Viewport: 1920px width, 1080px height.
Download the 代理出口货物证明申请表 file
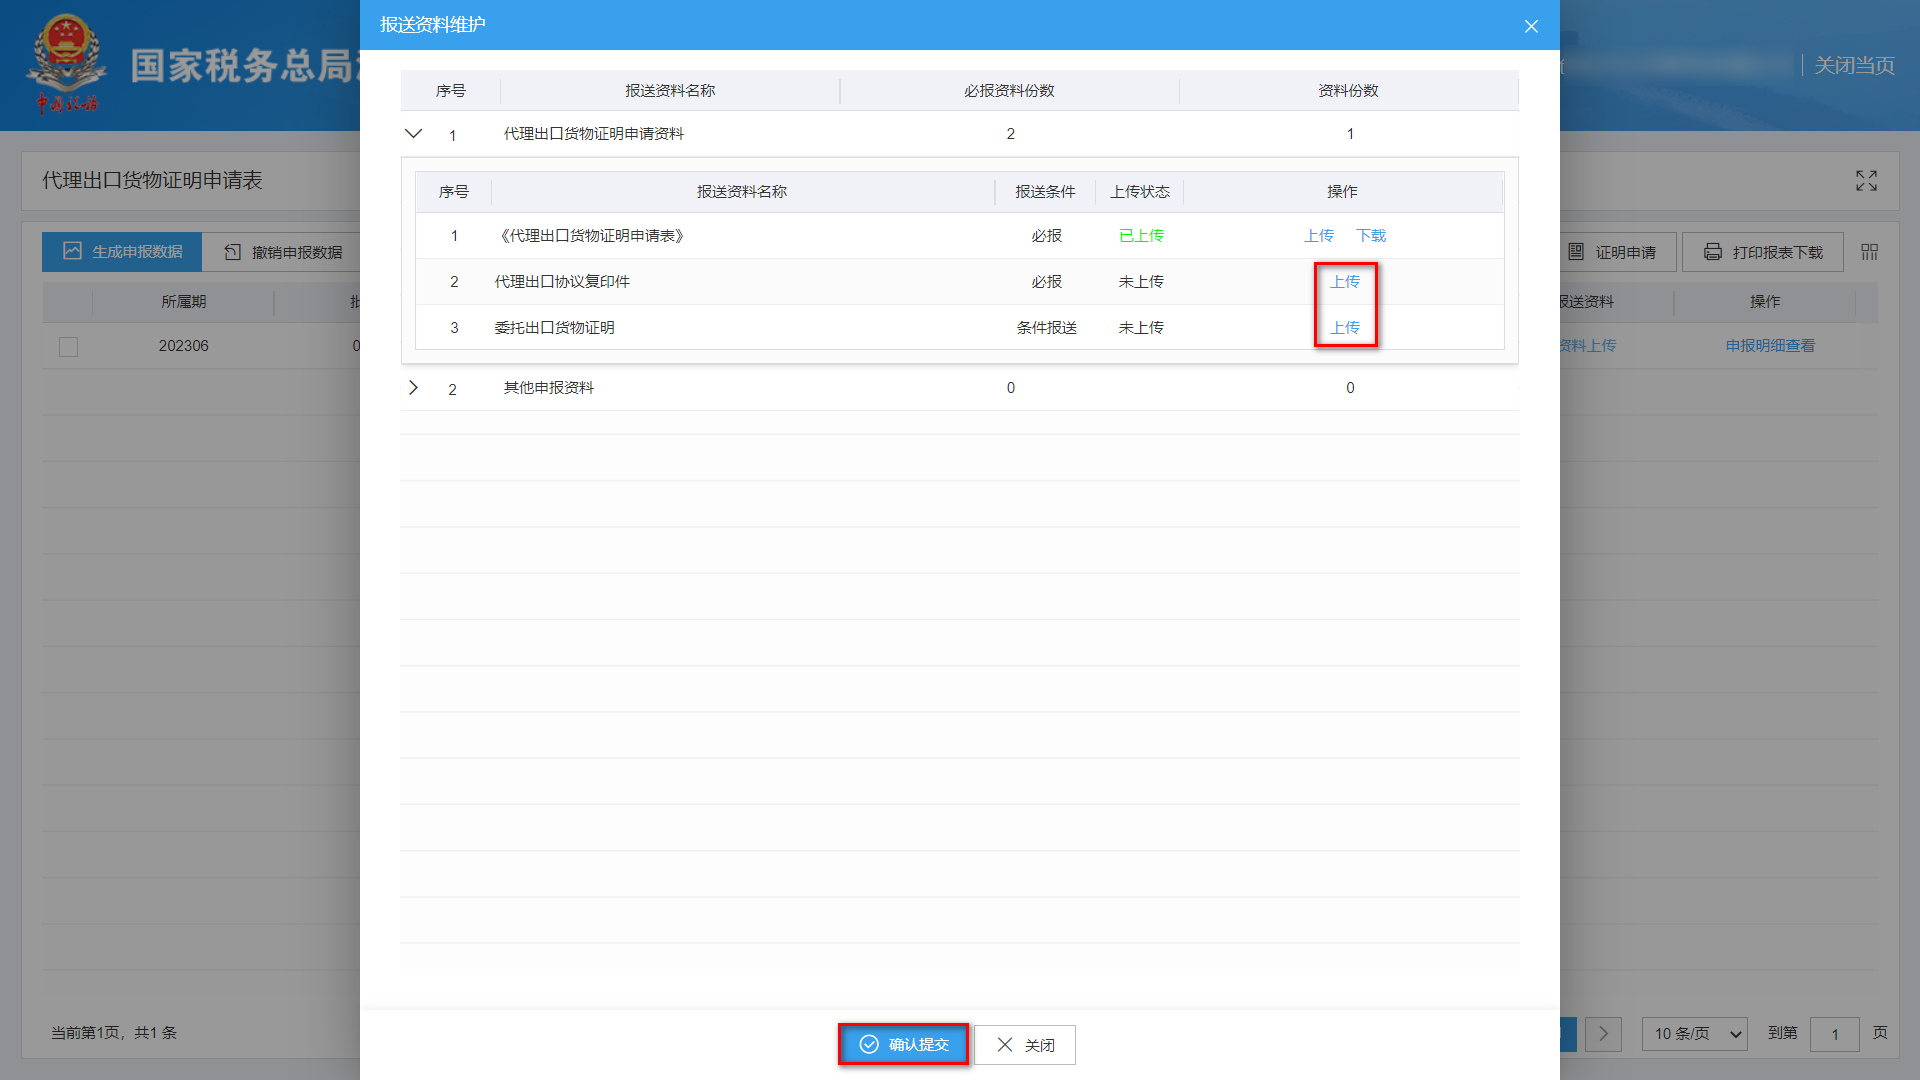pos(1370,236)
